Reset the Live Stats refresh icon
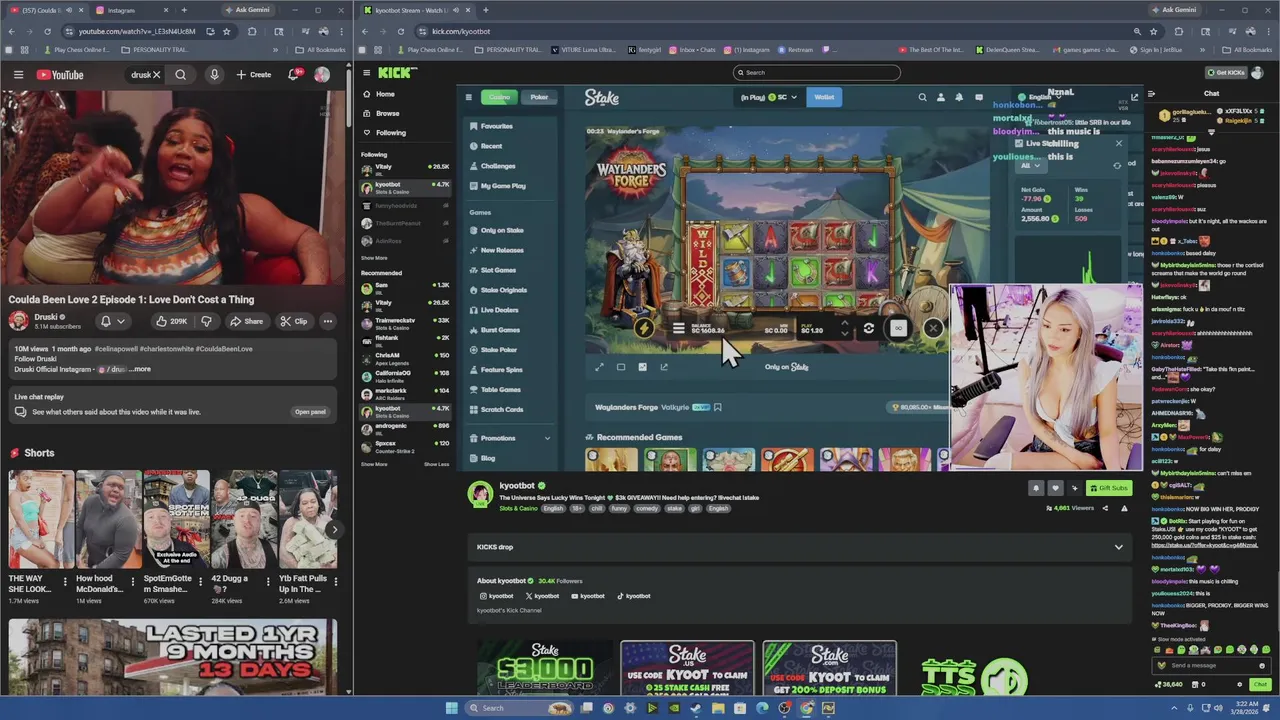Screen dimensions: 1280x720 pos(1117,165)
